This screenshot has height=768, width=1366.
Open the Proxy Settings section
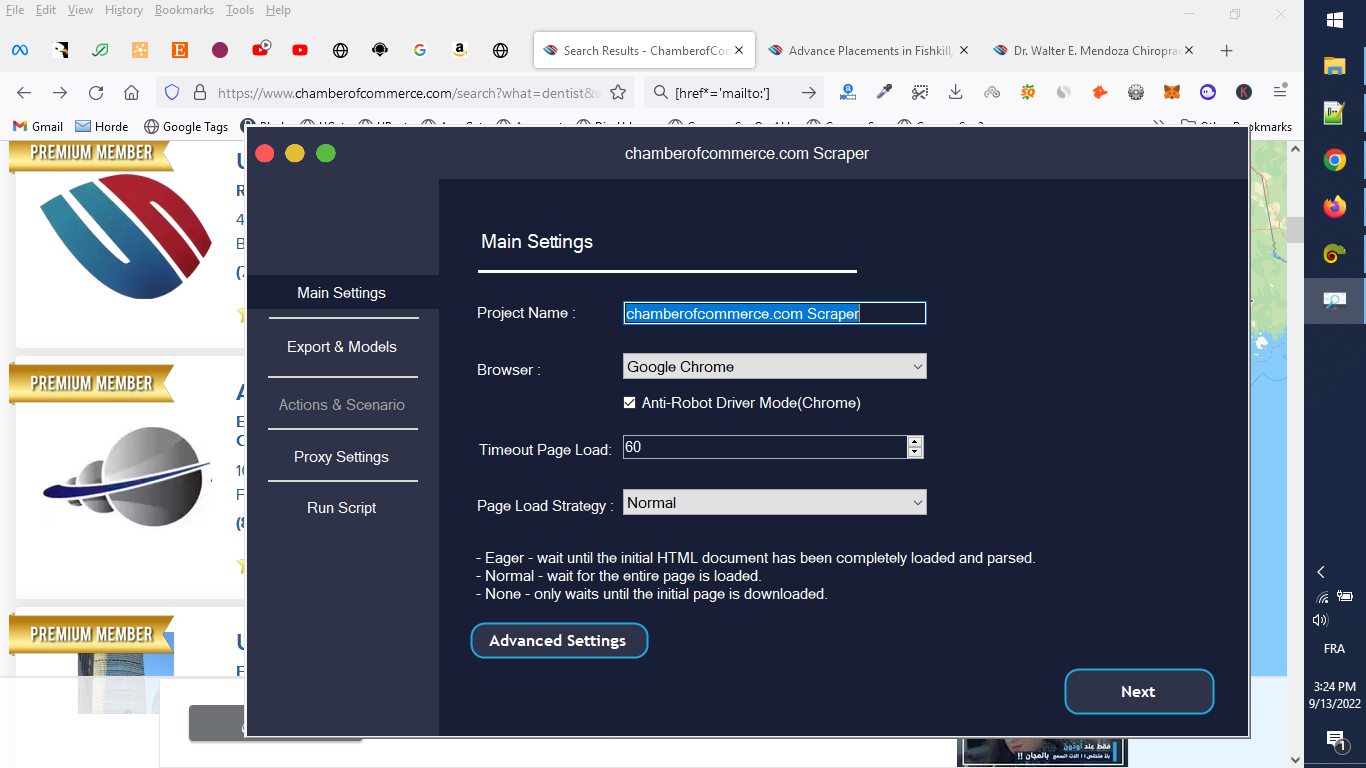click(x=342, y=457)
